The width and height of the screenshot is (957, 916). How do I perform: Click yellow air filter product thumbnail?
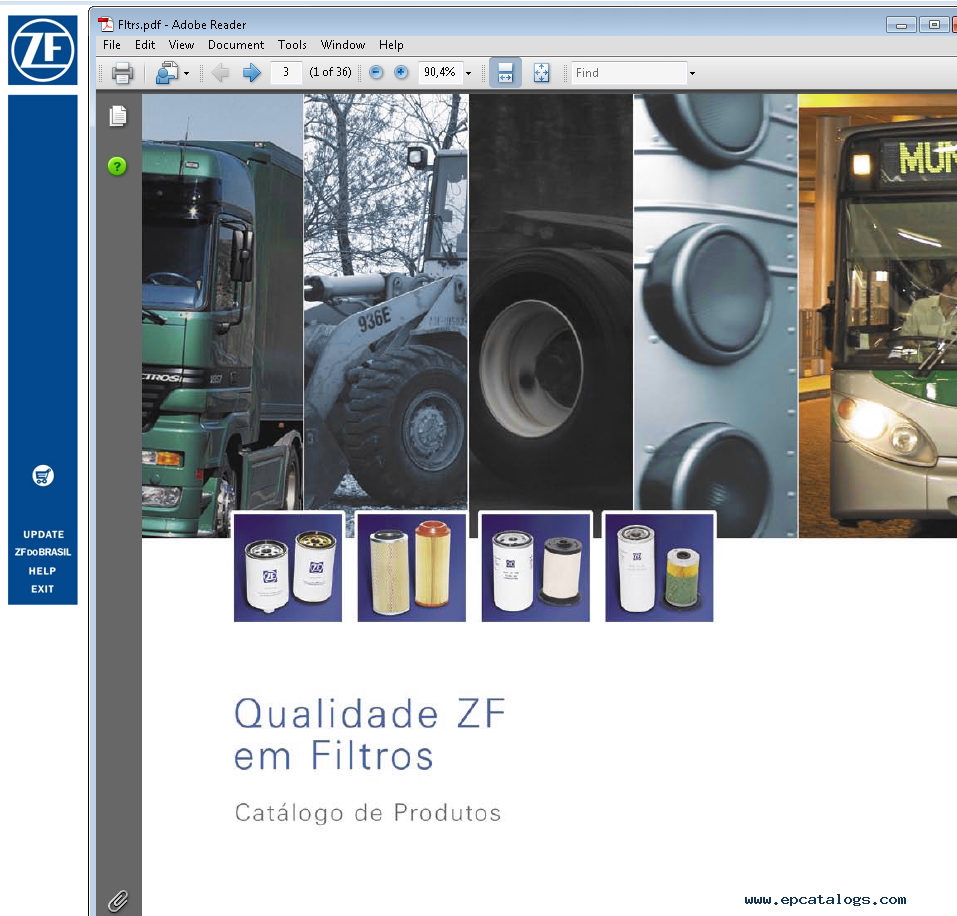coord(411,567)
